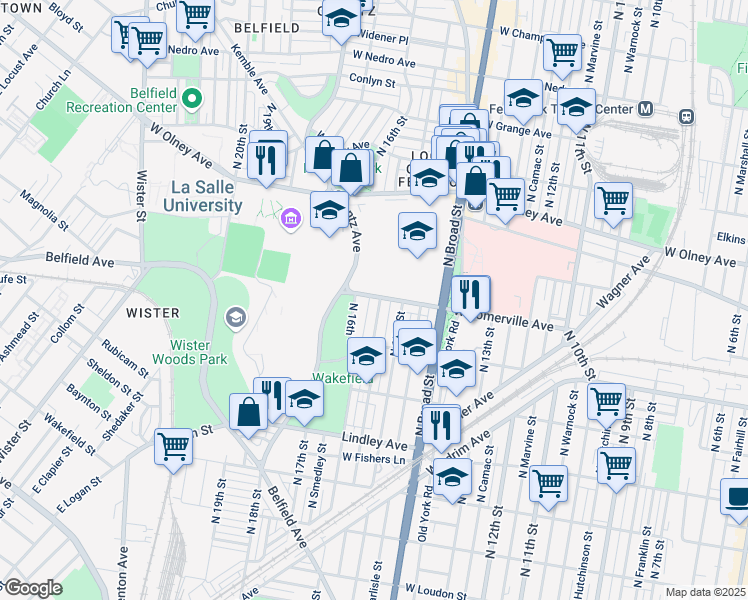Select the Magnolia St street label
The image size is (748, 600).
[44, 210]
